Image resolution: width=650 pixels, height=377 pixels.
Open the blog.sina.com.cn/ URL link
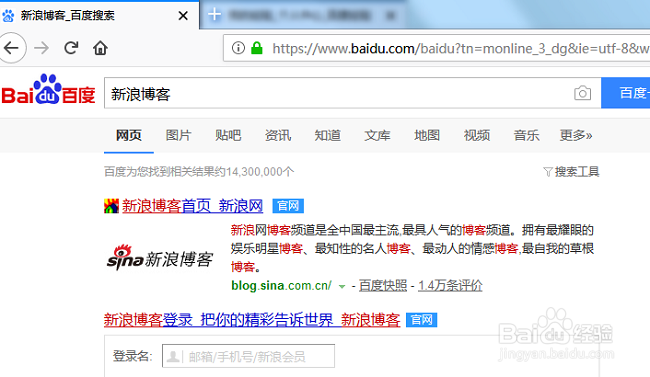(x=281, y=285)
